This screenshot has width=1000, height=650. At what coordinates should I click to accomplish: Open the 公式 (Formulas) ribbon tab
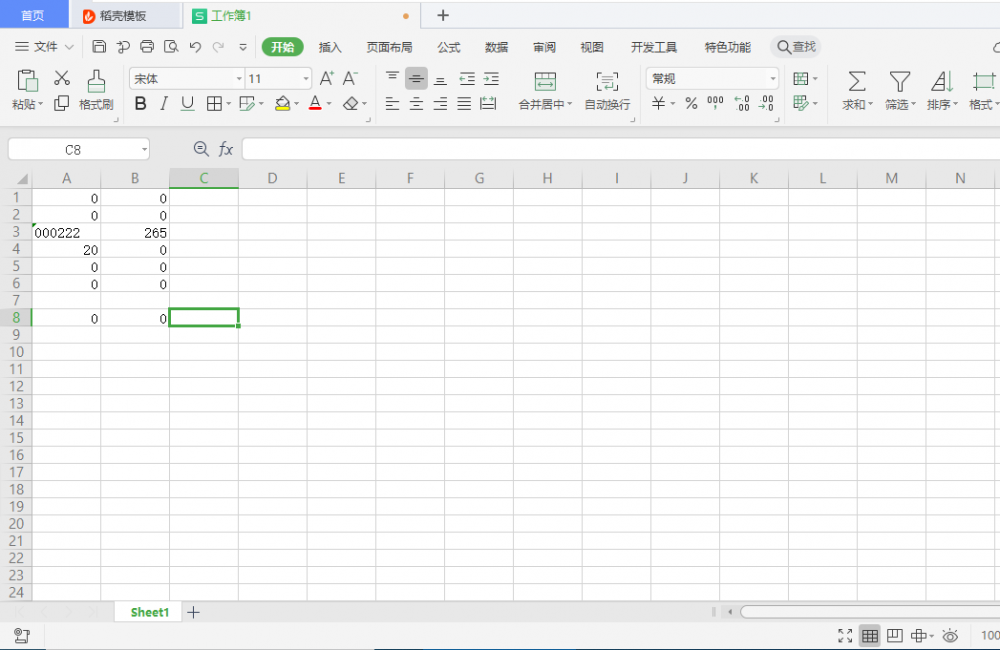click(x=449, y=47)
